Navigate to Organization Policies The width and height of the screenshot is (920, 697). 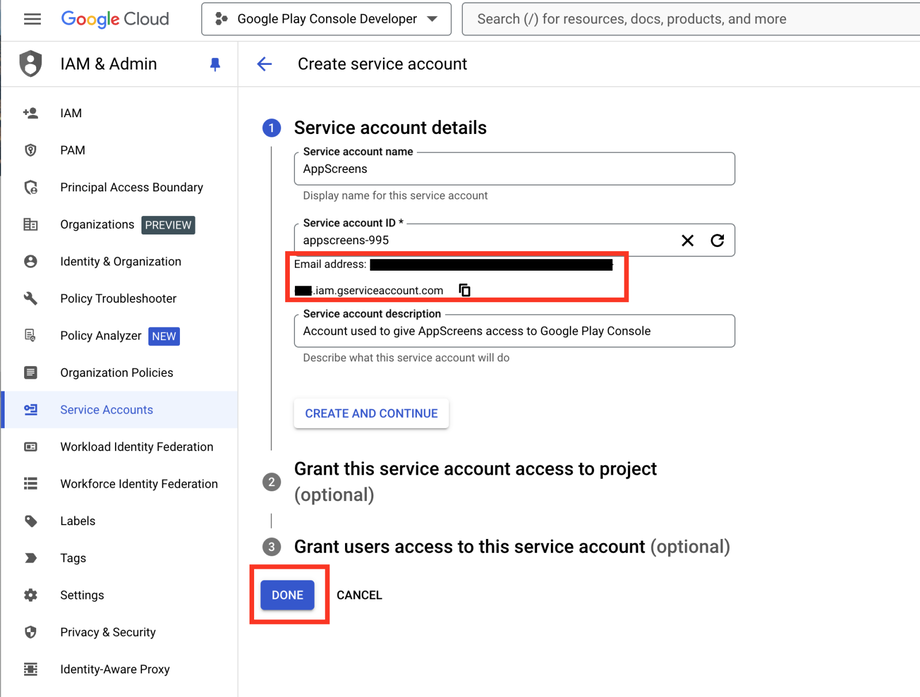click(116, 373)
